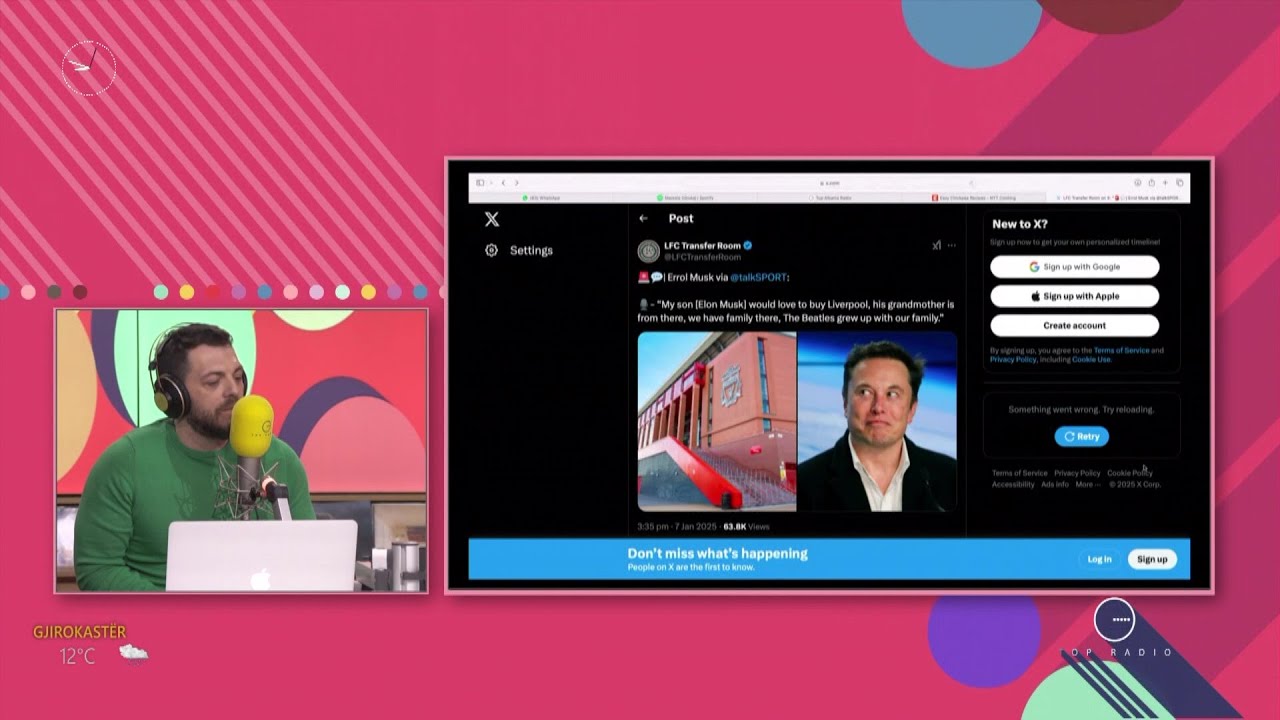1280x720 pixels.
Task: Open the post's three-dot more menu
Action: pyautogui.click(x=952, y=245)
